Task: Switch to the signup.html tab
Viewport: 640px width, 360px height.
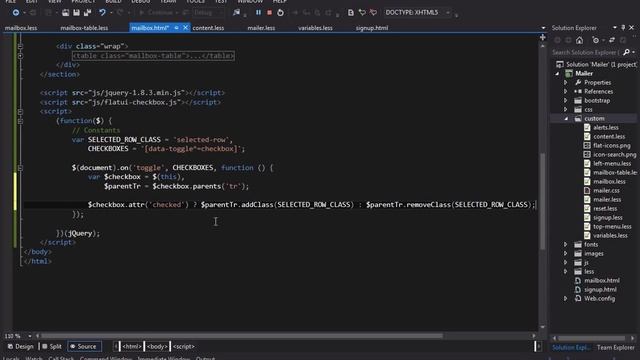Action: [x=372, y=28]
